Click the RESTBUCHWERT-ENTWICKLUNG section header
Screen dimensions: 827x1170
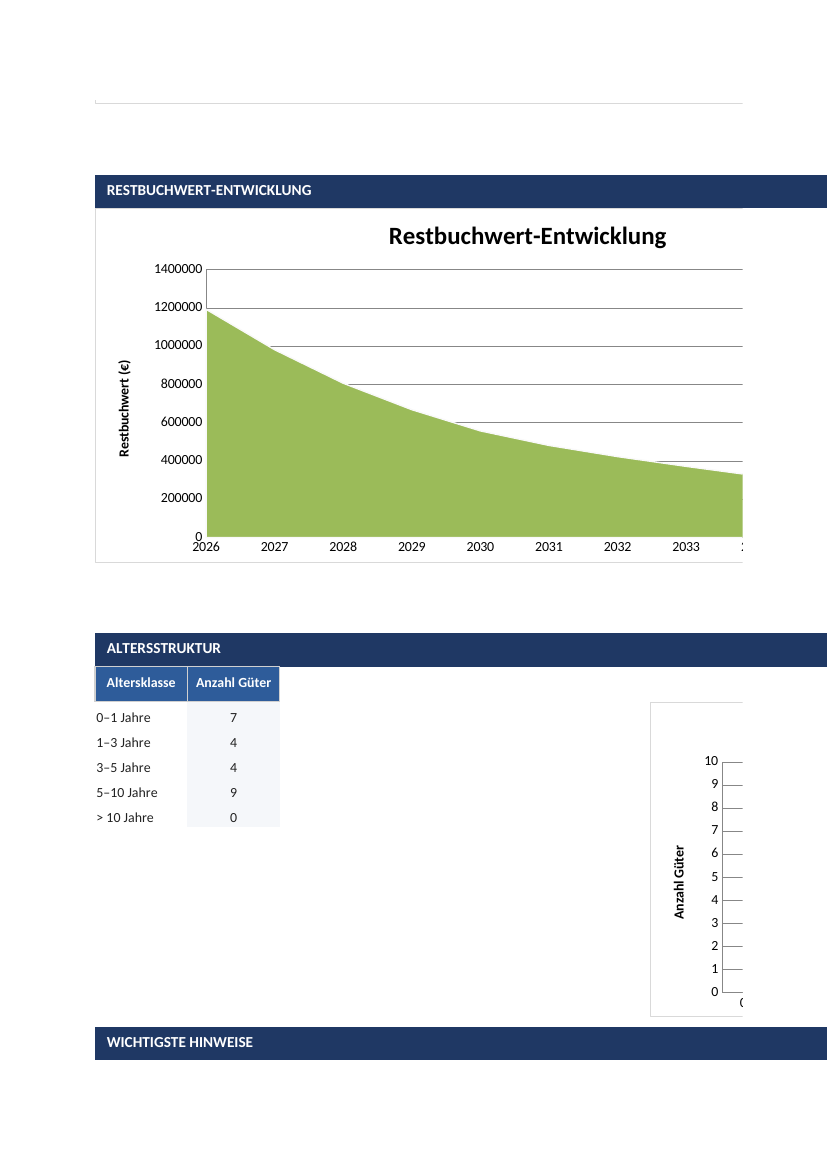click(461, 191)
